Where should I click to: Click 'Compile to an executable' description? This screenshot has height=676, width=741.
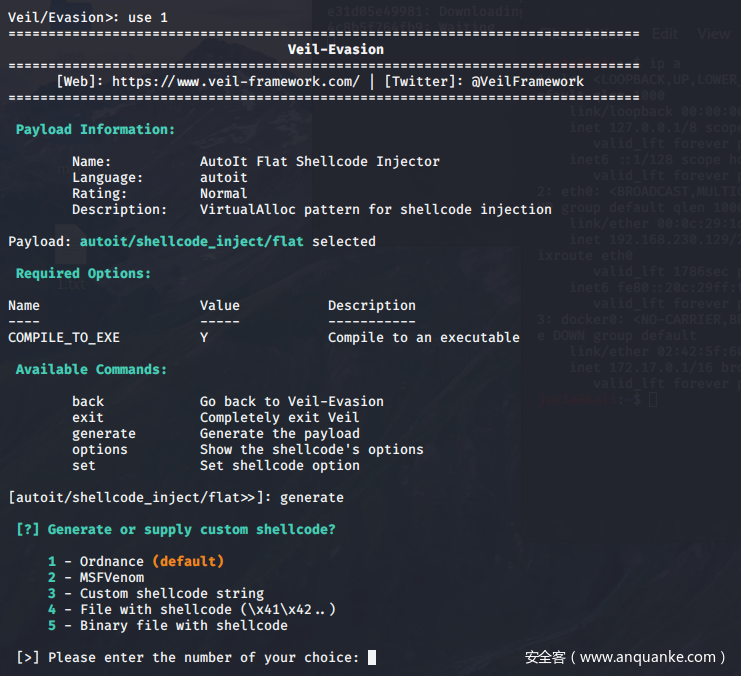(423, 338)
